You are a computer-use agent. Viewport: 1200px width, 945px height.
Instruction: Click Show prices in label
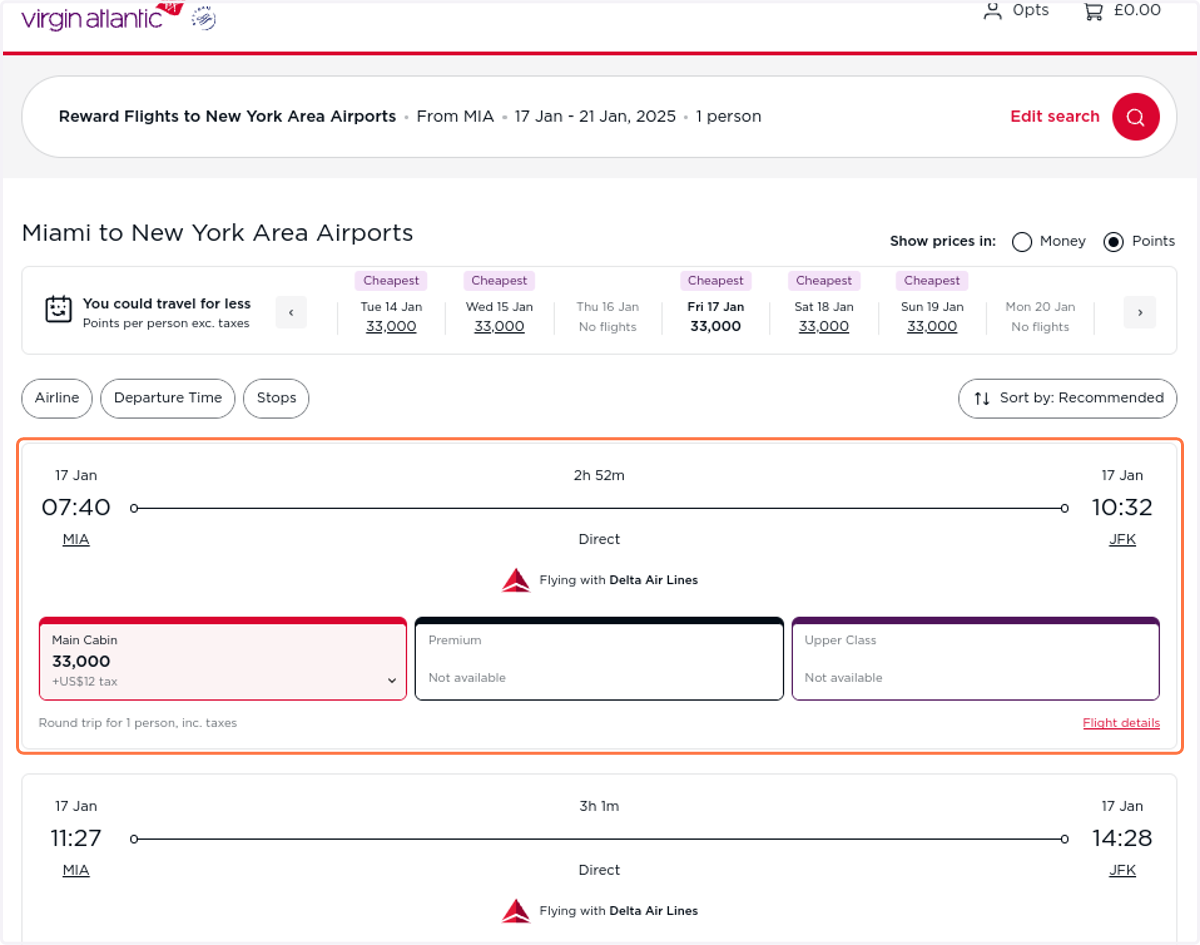[943, 241]
